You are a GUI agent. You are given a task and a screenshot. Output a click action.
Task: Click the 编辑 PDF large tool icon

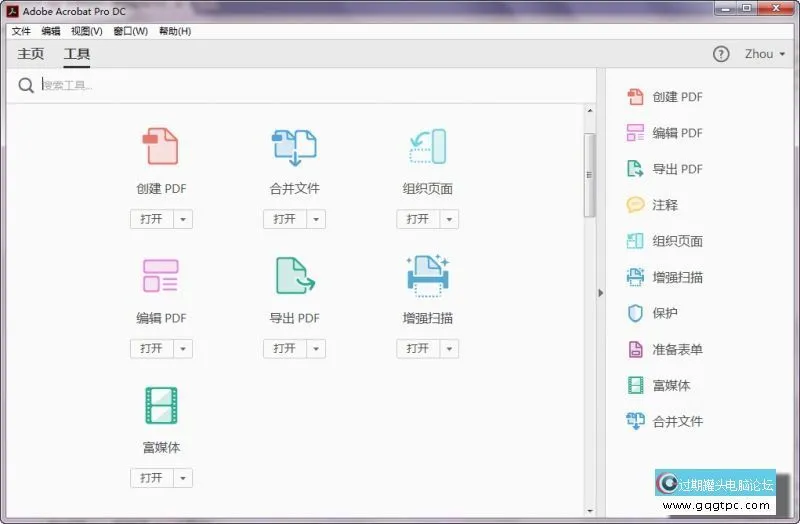click(x=160, y=276)
